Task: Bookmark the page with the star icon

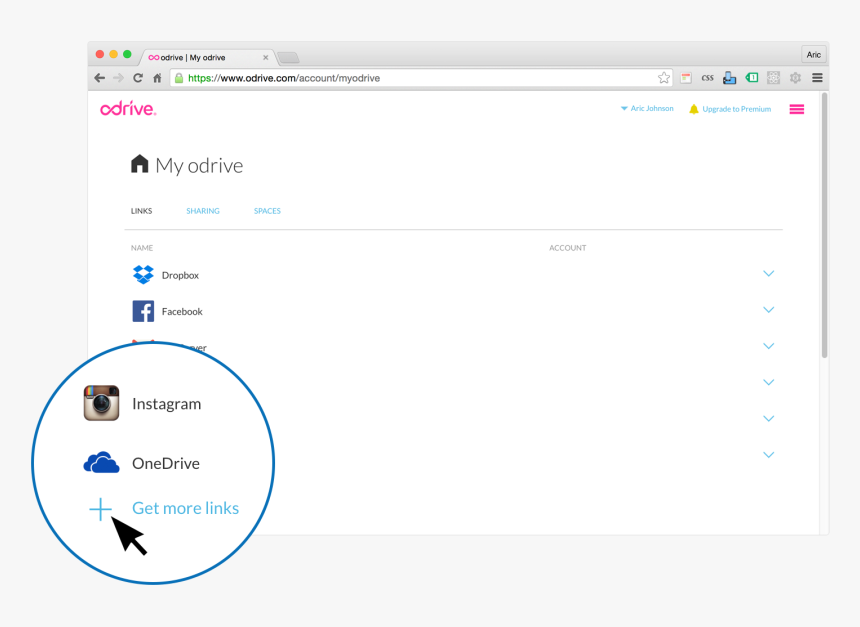Action: 664,78
